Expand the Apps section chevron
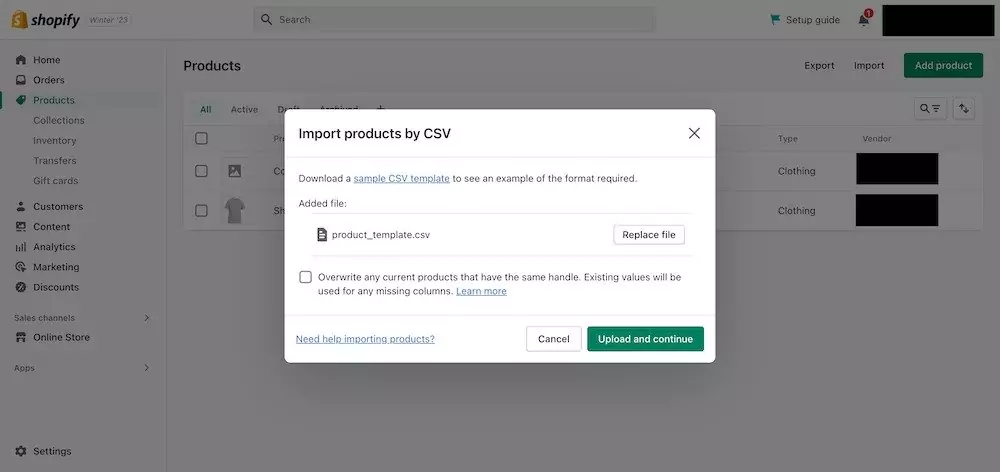 click(x=147, y=368)
